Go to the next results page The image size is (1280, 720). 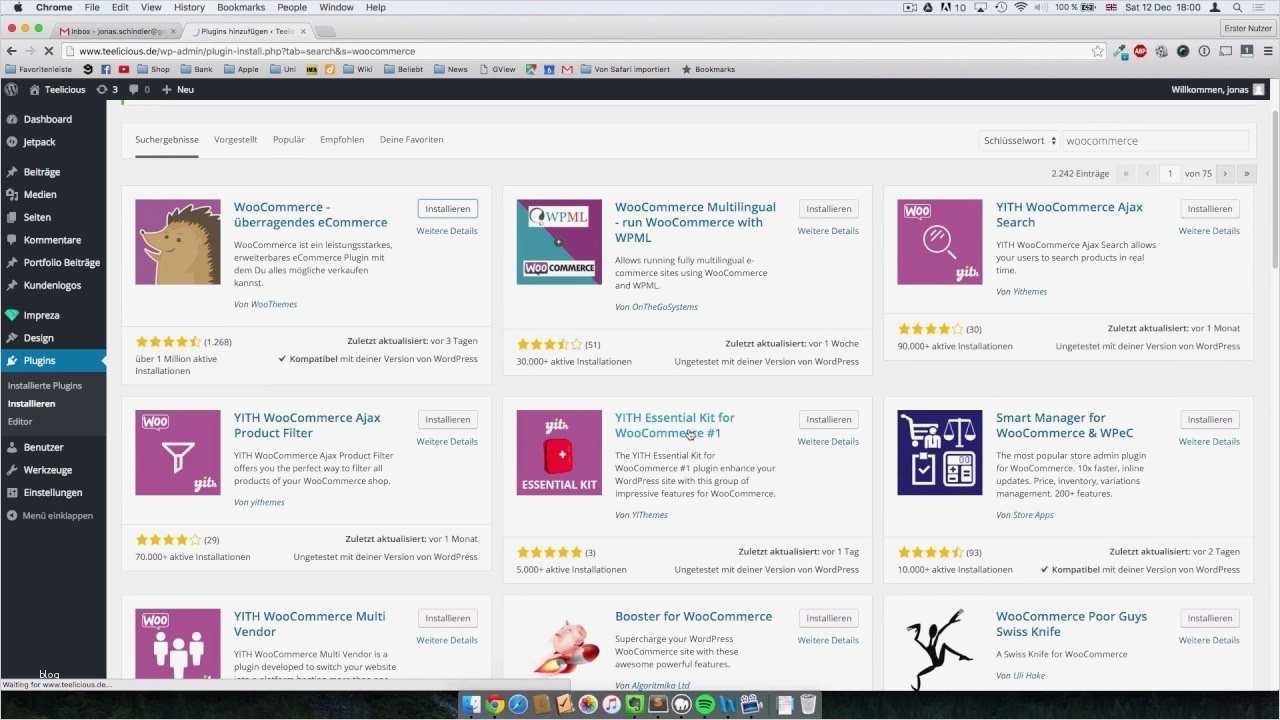point(1224,174)
